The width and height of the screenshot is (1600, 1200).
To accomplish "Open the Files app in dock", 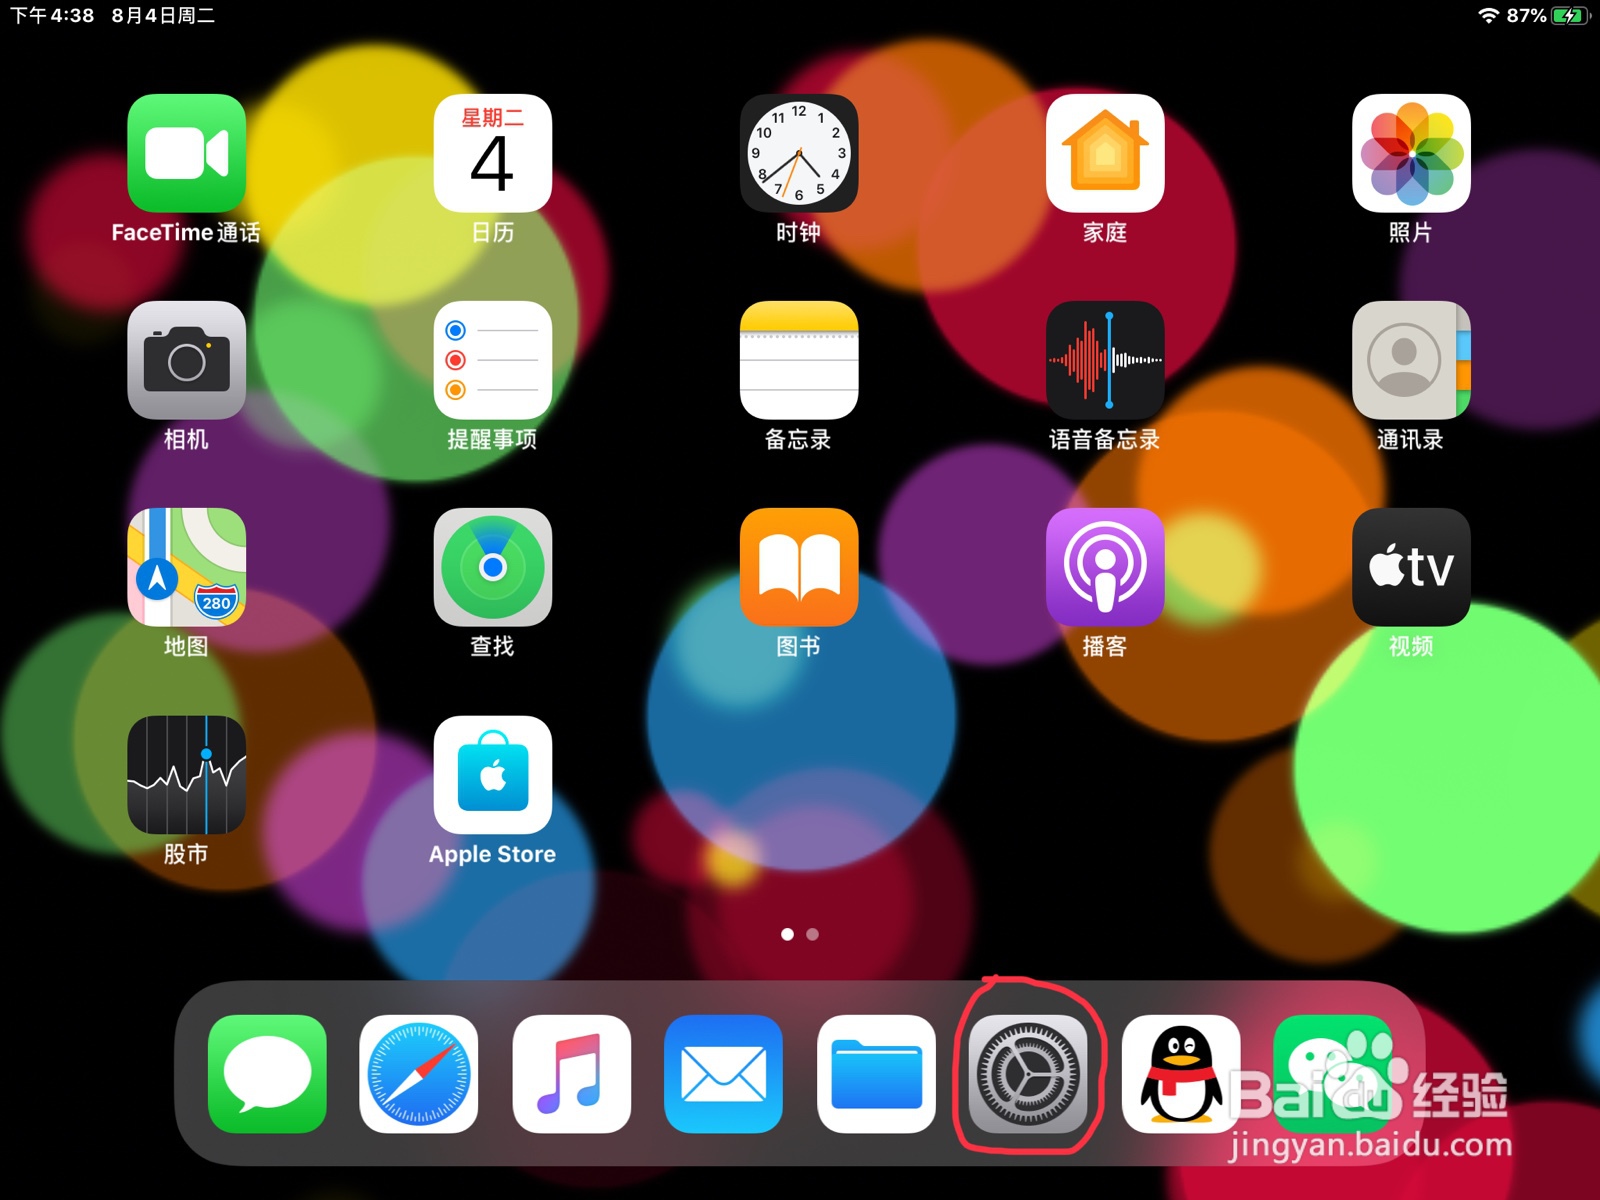I will tap(876, 1074).
